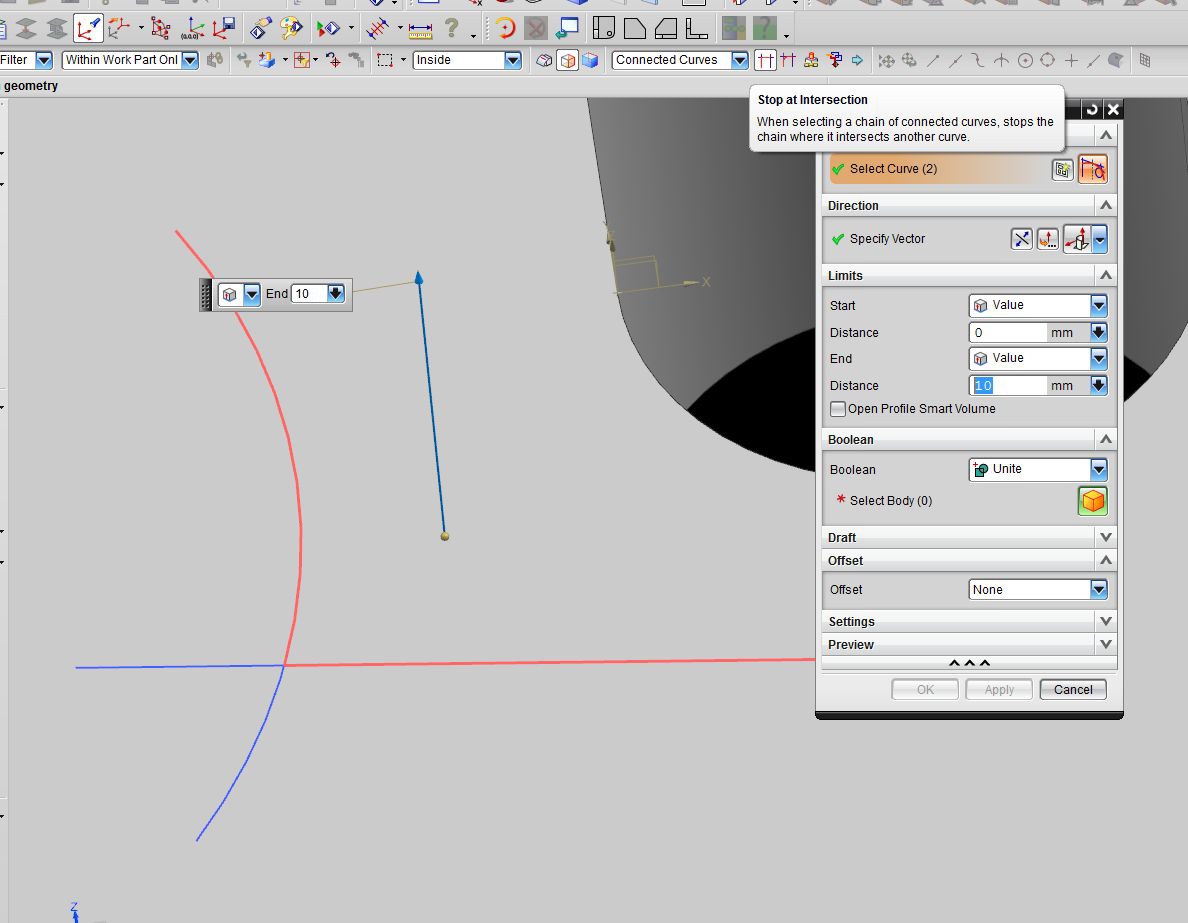Image resolution: width=1188 pixels, height=923 pixels.
Task: Click the Select Body cube icon
Action: (1093, 501)
